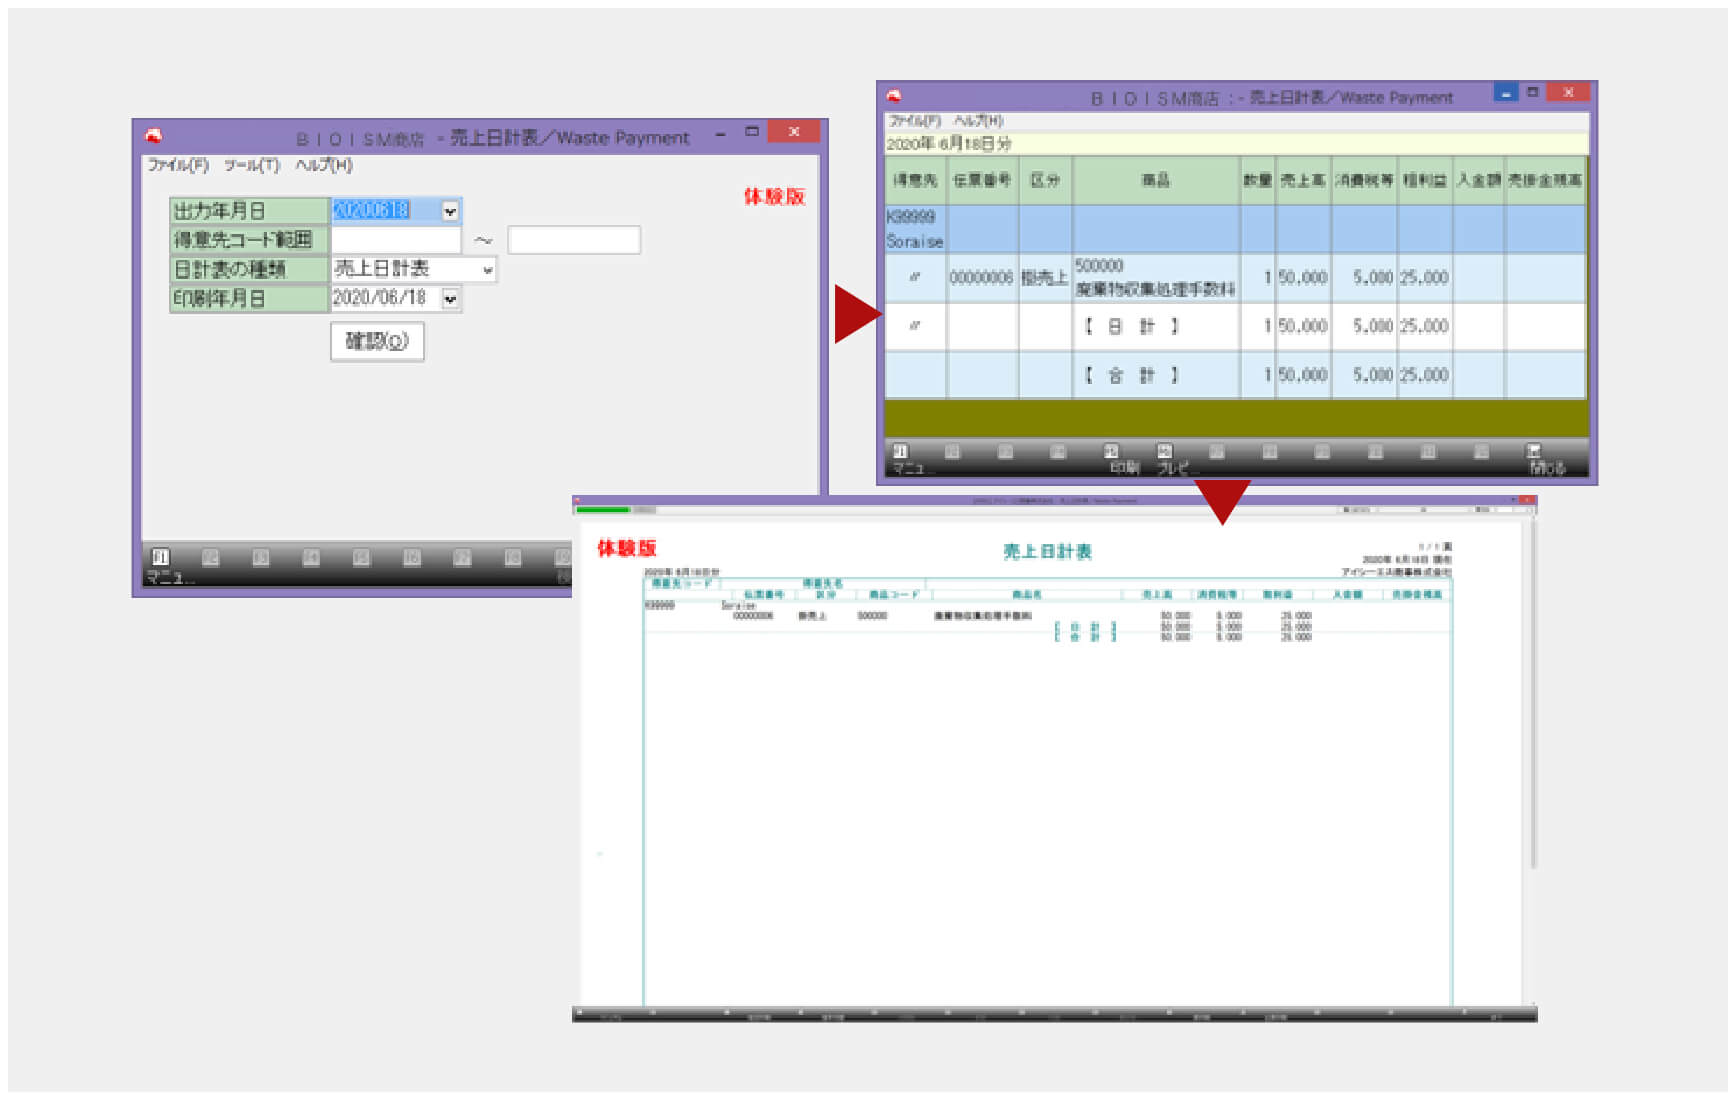Screen dimensions: 1736x1100
Task: Open 印刷年月日 date dropdown arrow
Action: coord(450,298)
